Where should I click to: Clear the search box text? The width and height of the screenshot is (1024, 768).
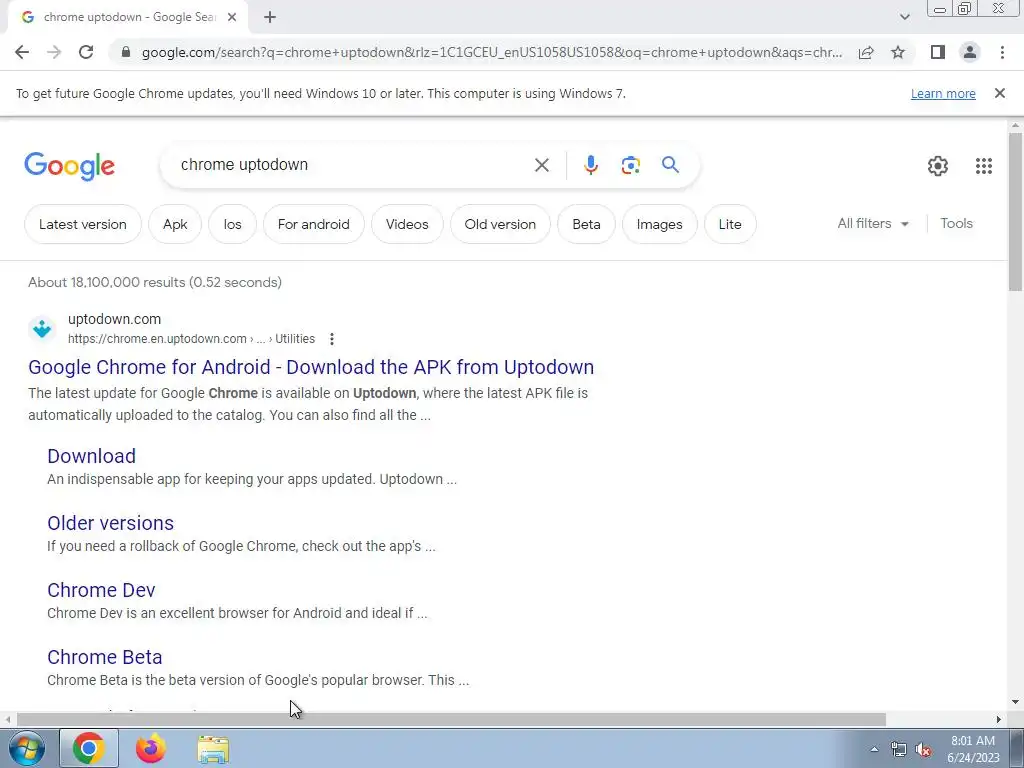[x=541, y=165]
